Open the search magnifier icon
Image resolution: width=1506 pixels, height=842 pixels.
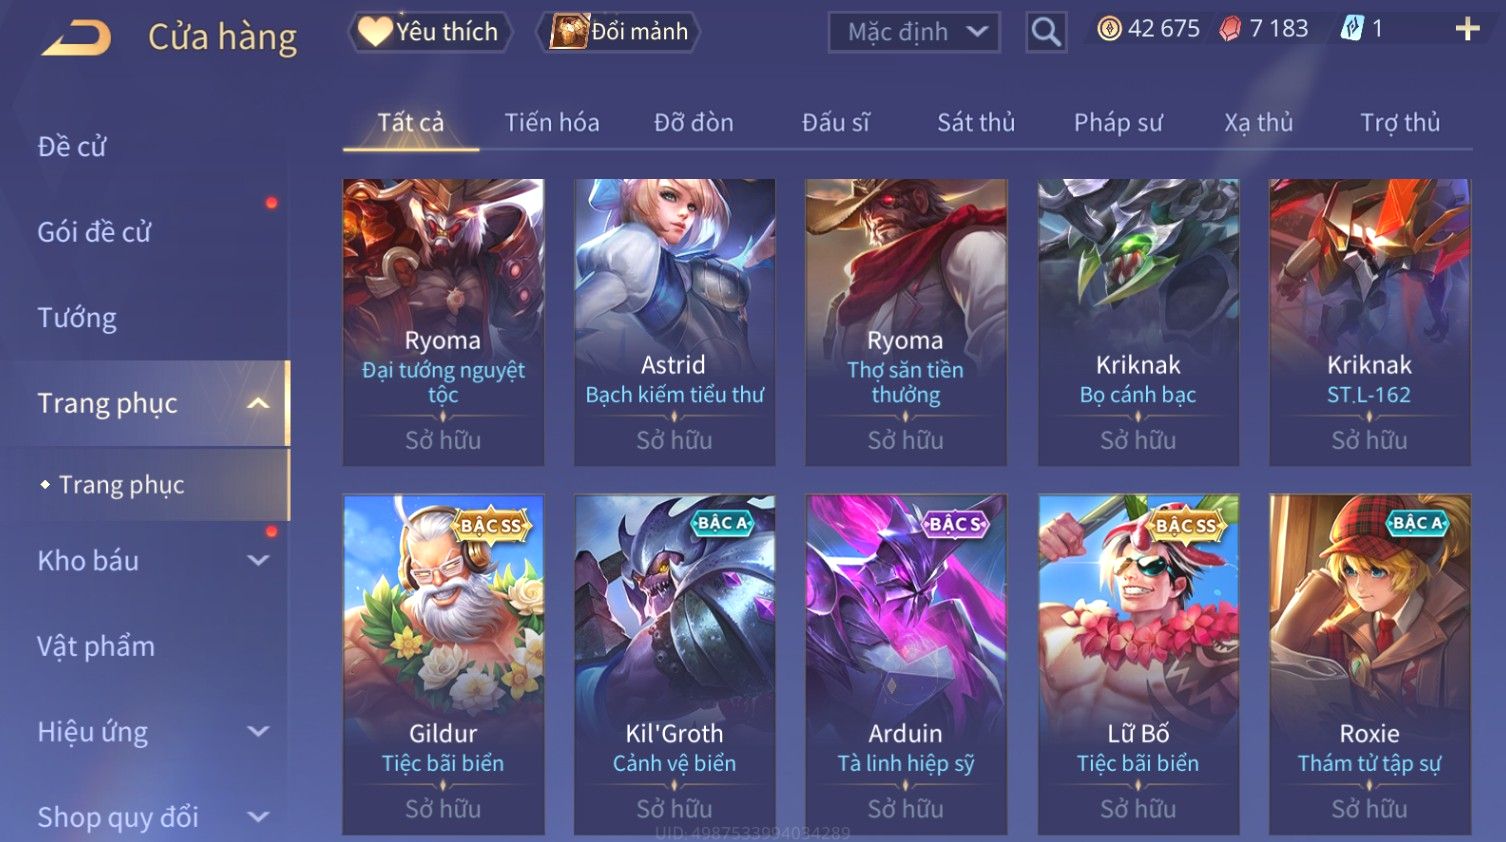point(1046,33)
